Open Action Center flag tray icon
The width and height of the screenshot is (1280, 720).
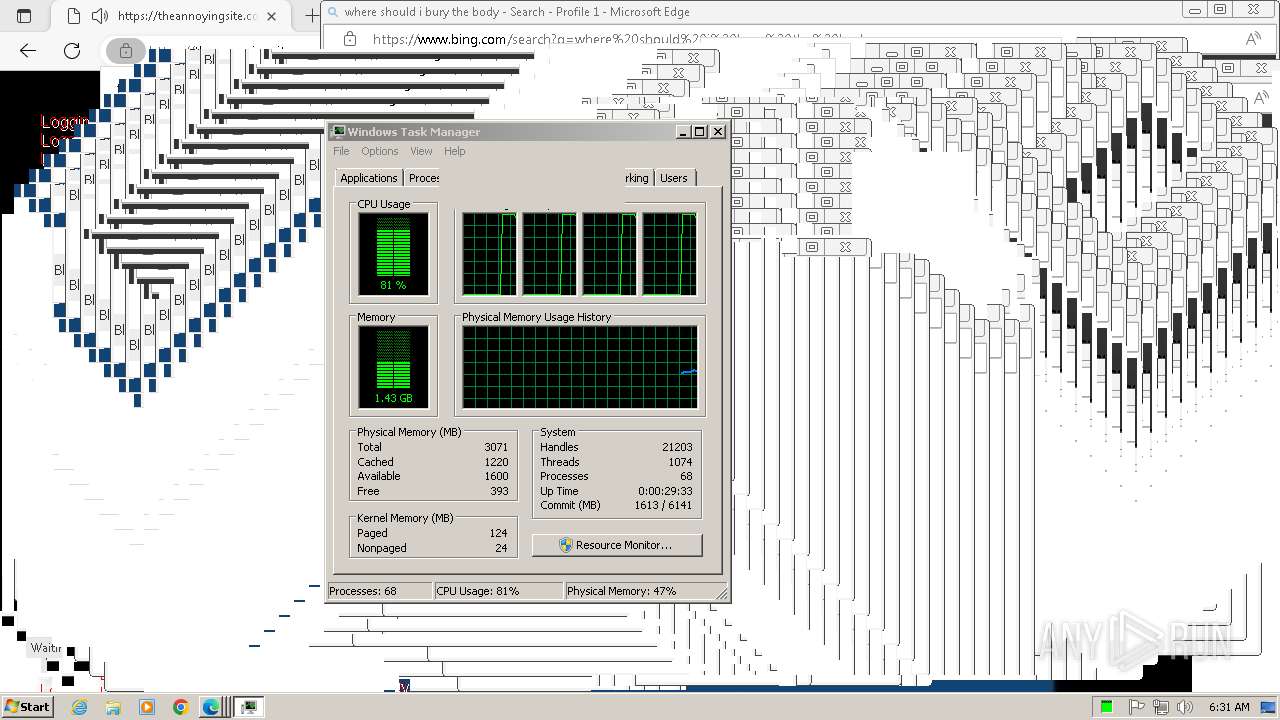(x=1137, y=707)
